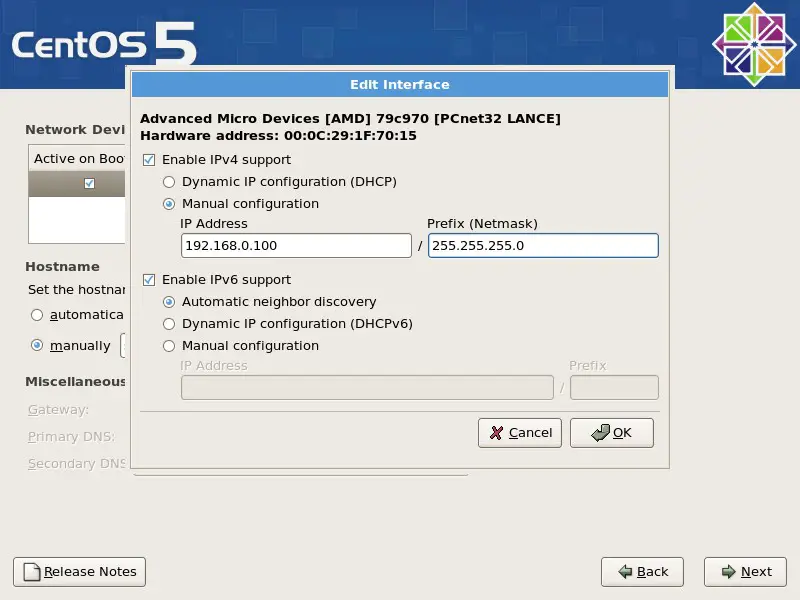Select Dynamic IP configuration (DHCPv6)
The height and width of the screenshot is (600, 800).
coord(169,324)
